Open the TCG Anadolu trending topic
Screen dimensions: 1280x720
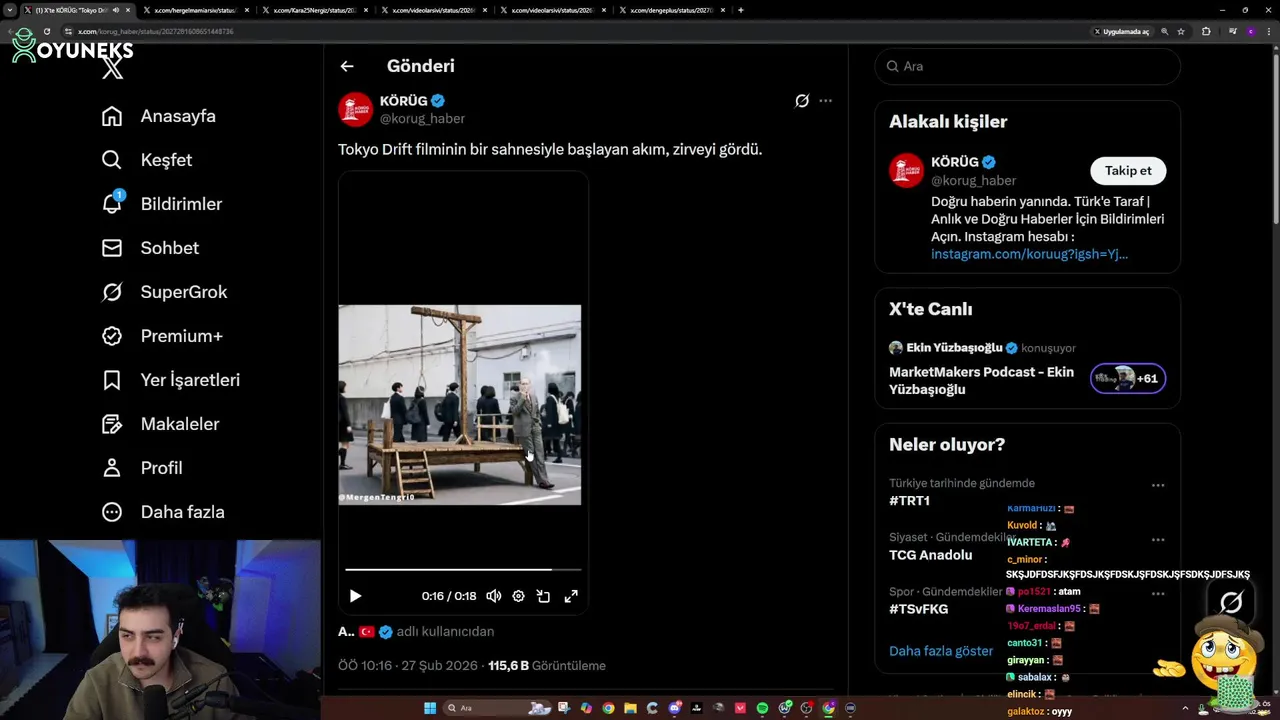point(930,555)
